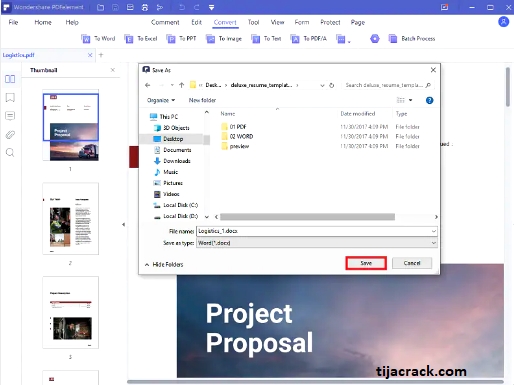514x385 pixels.
Task: Click the up-one-level arrow in dialog
Action: [x=182, y=85]
